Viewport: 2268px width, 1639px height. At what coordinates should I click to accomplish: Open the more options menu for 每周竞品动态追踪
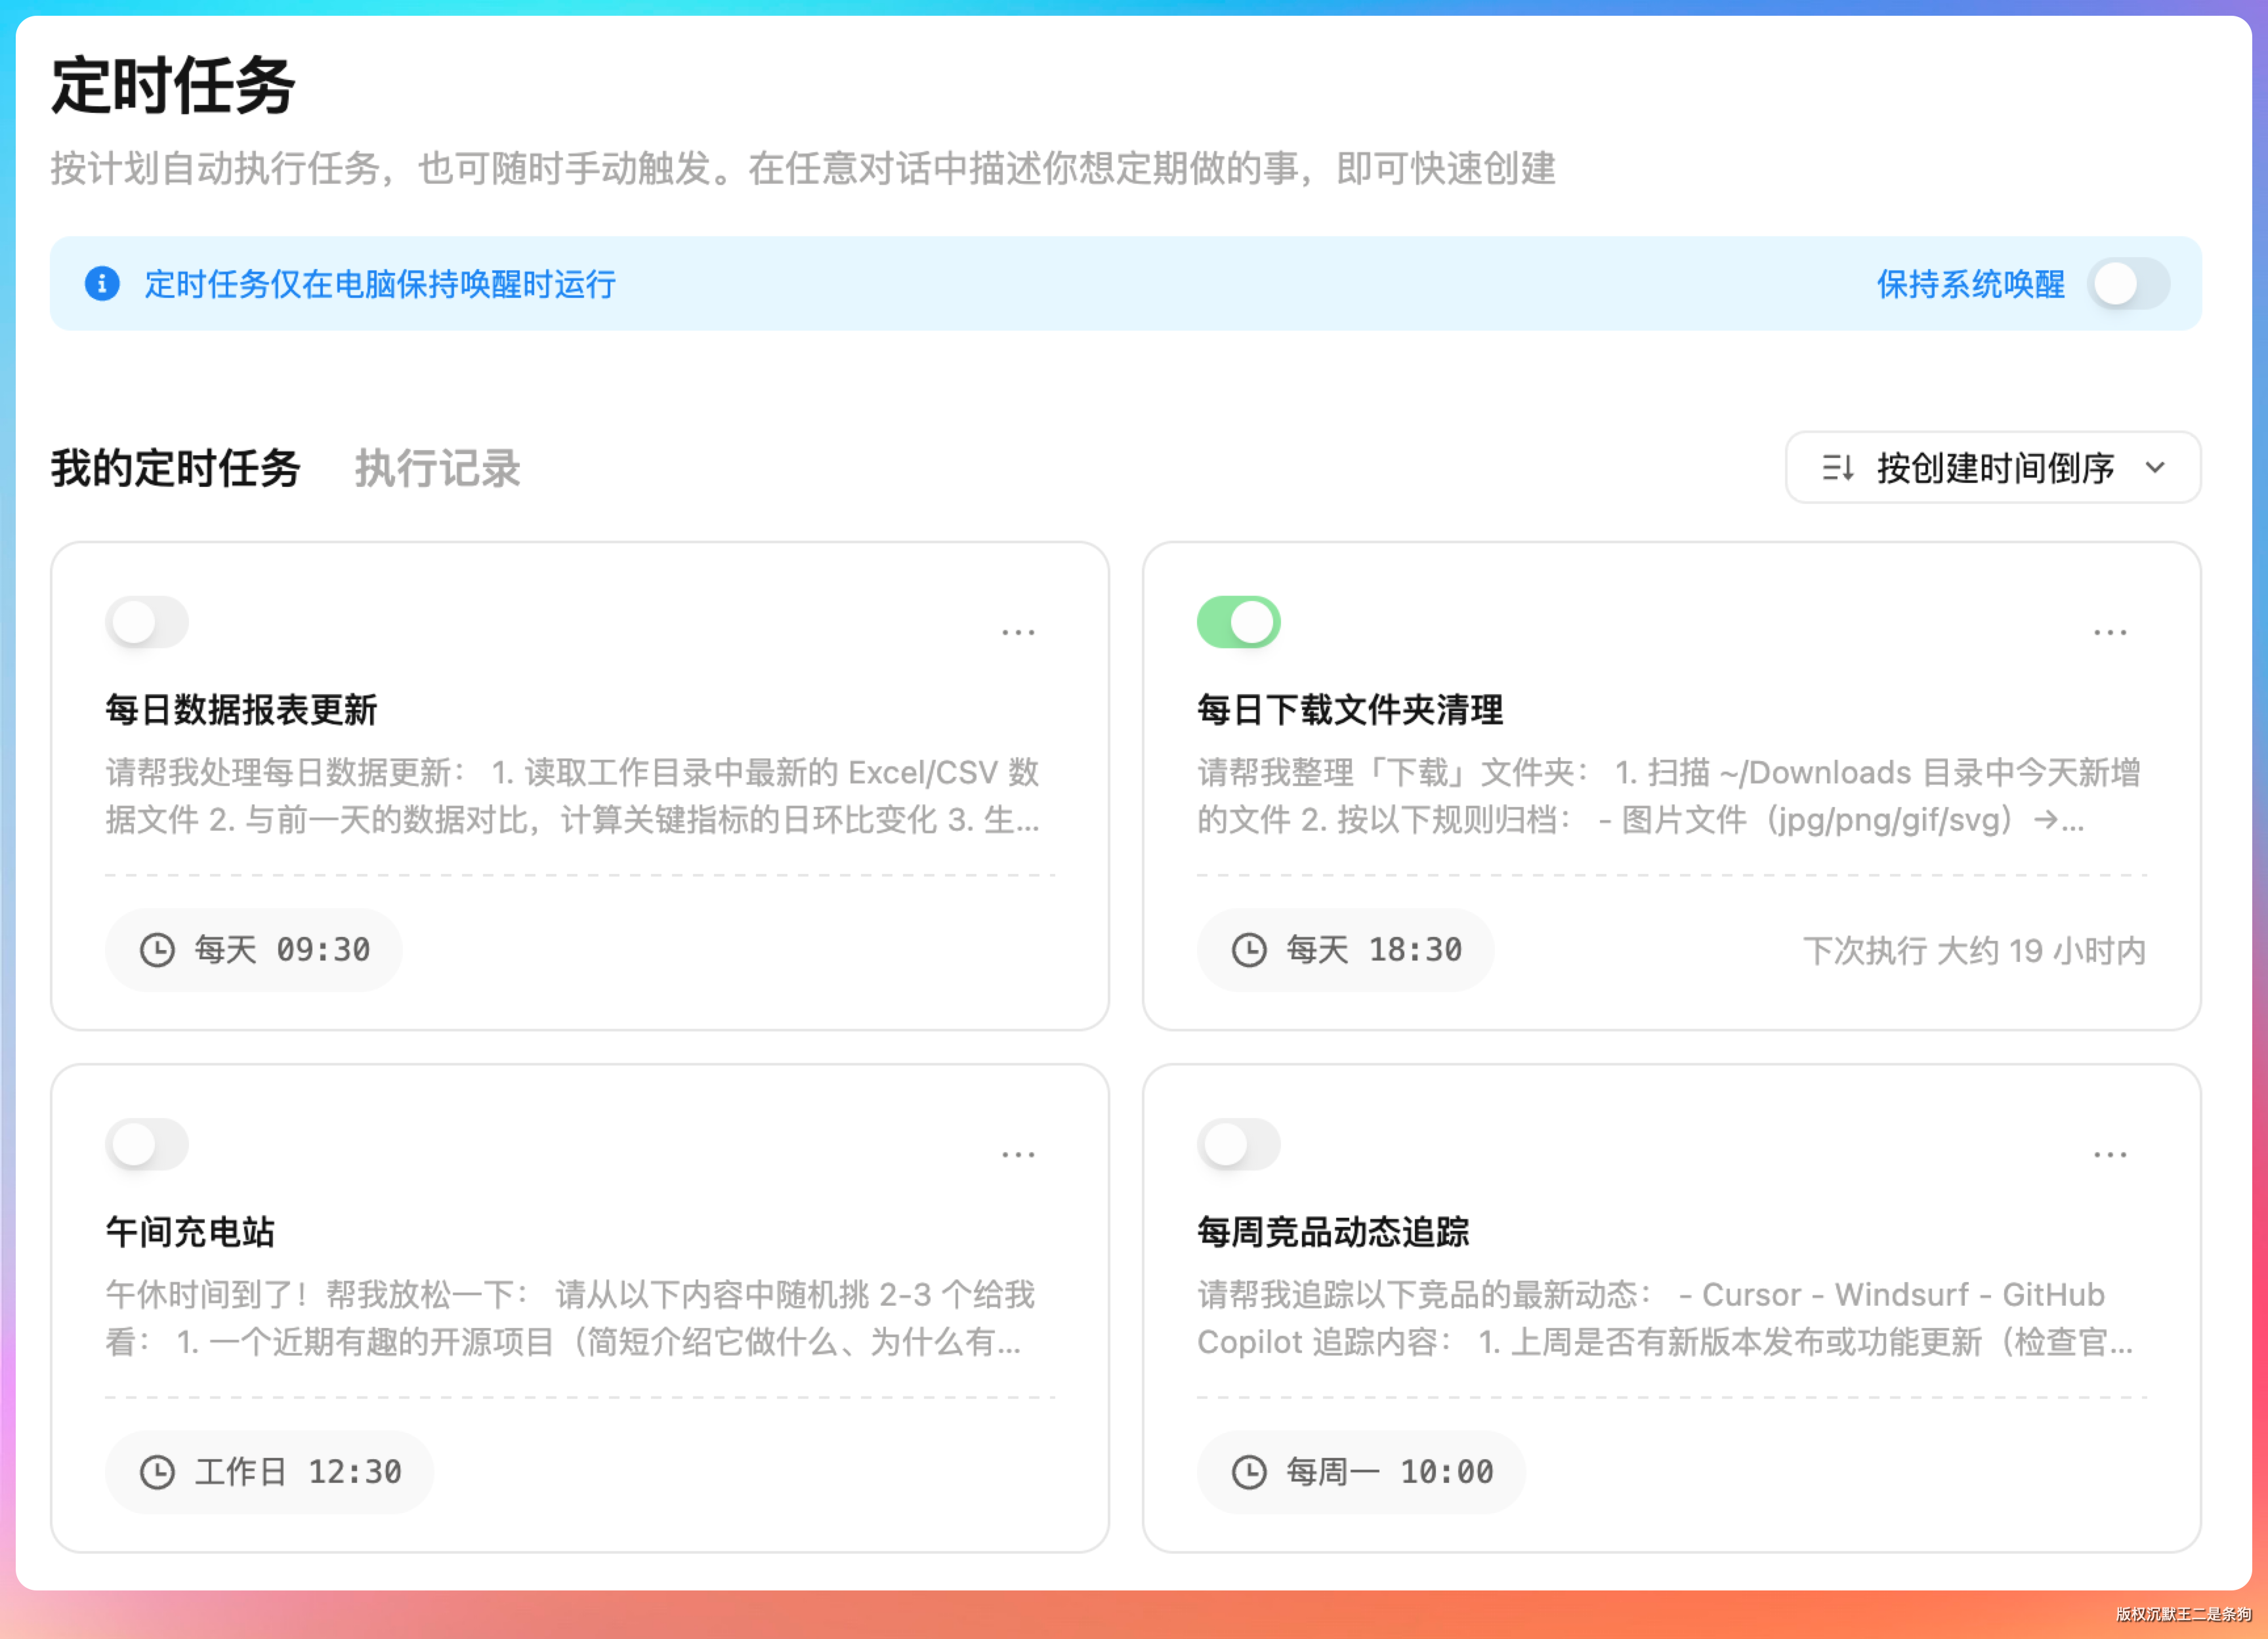click(x=2110, y=1154)
